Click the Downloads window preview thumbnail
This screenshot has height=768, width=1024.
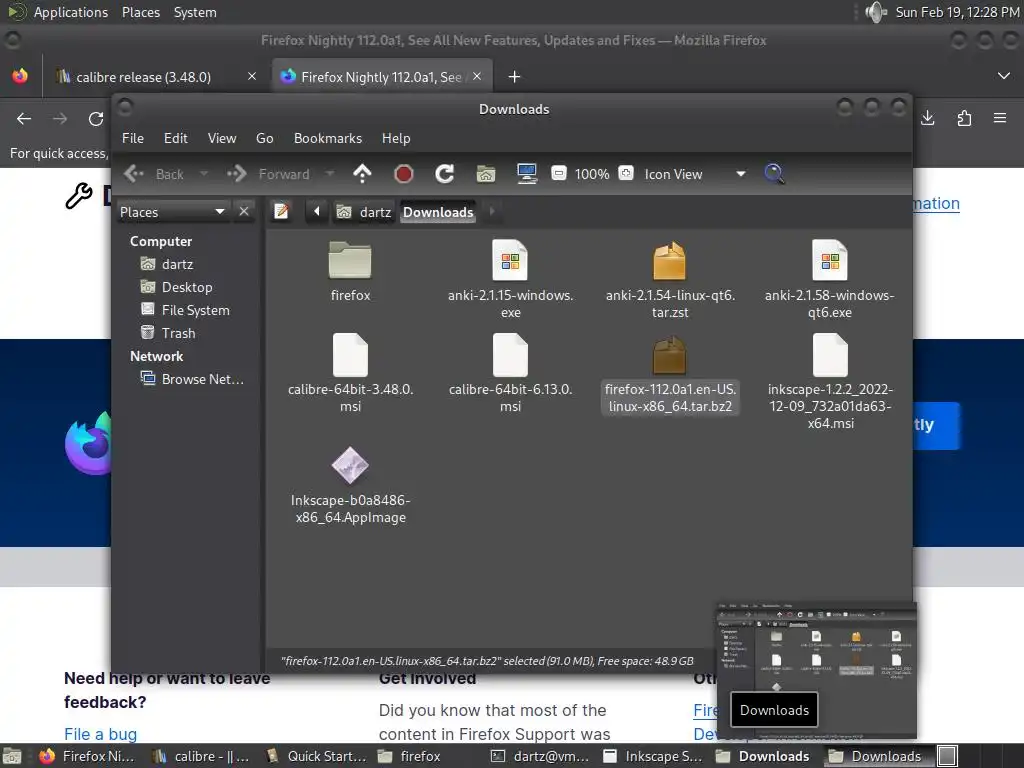[817, 671]
